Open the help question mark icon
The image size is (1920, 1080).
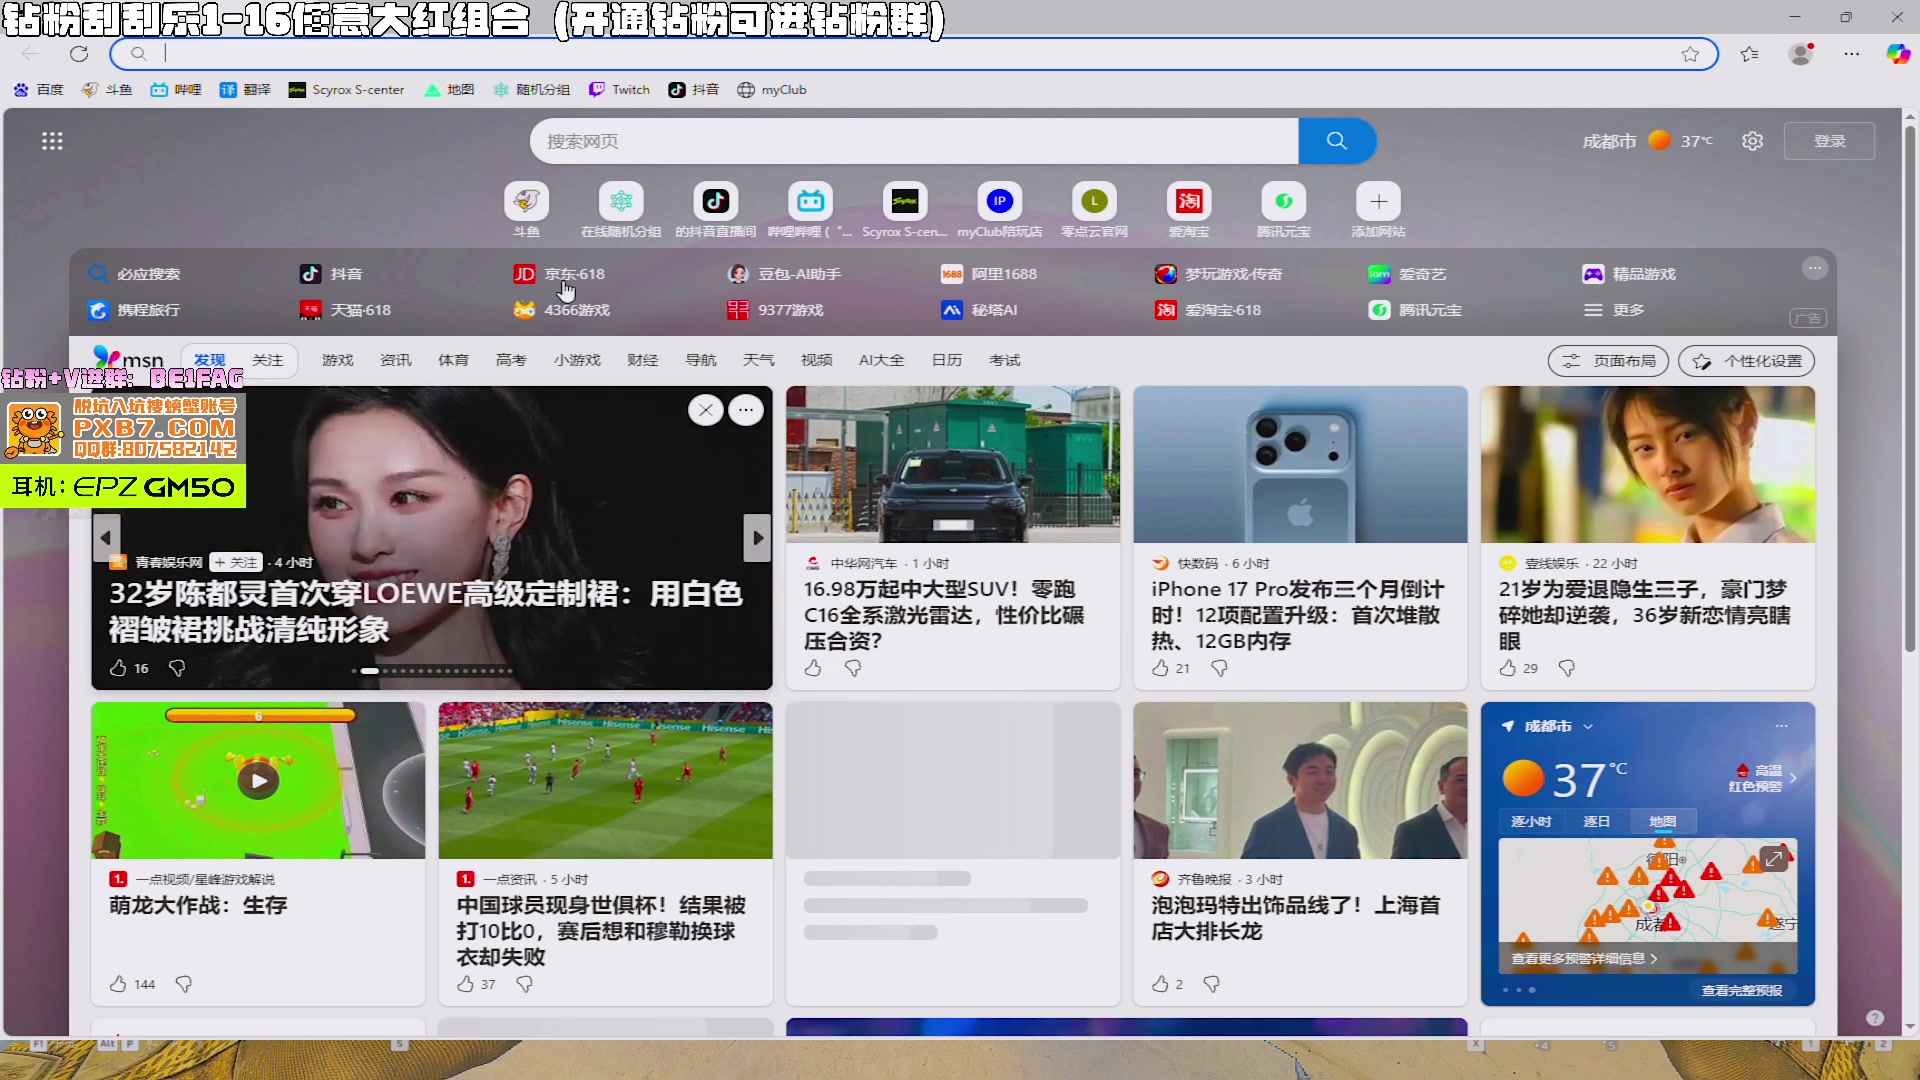(x=1875, y=1017)
